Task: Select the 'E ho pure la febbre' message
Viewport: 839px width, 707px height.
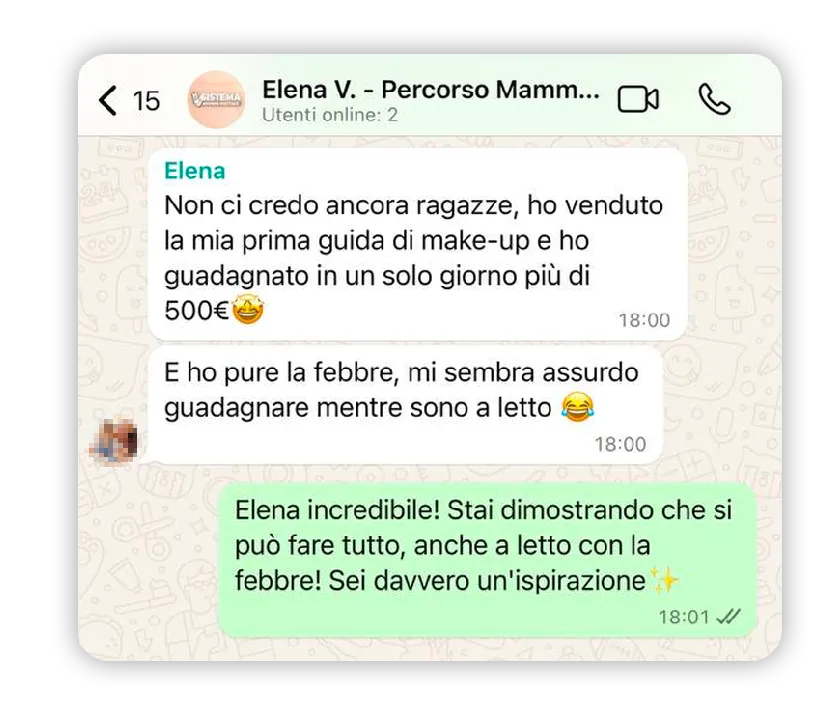Action: pos(405,404)
